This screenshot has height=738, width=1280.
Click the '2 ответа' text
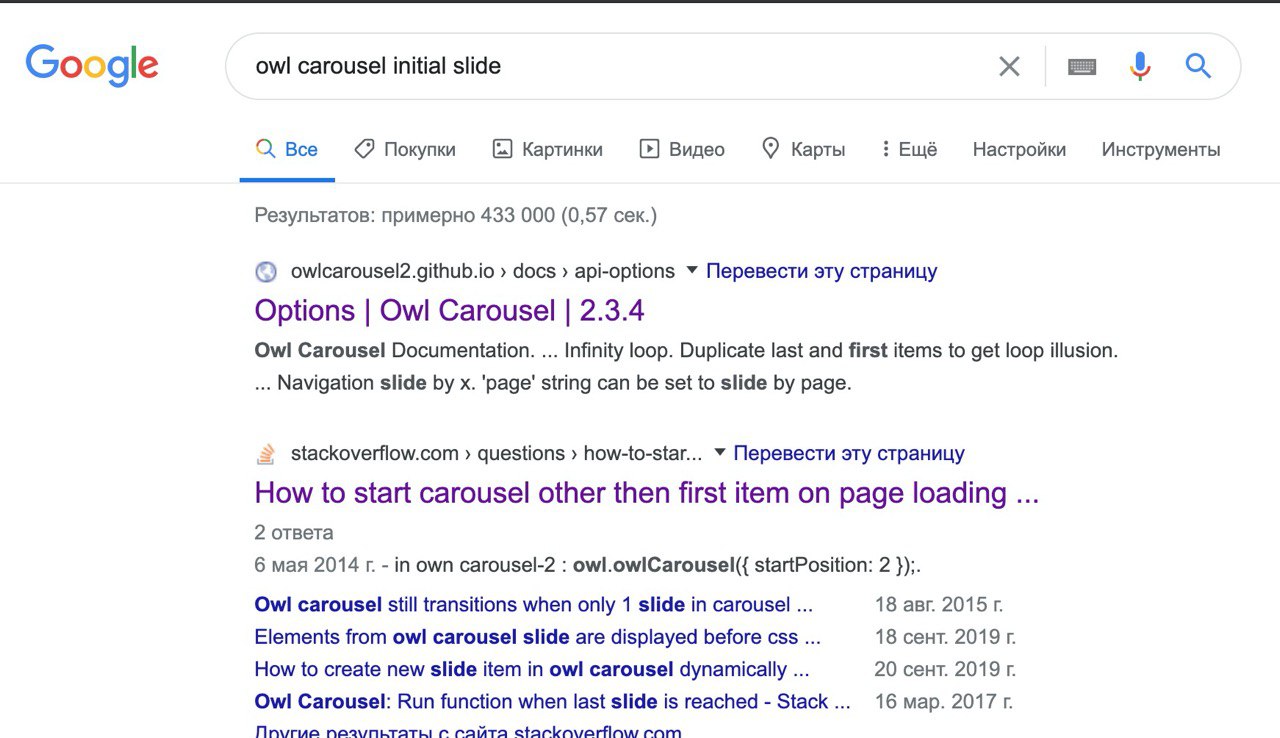click(x=294, y=532)
